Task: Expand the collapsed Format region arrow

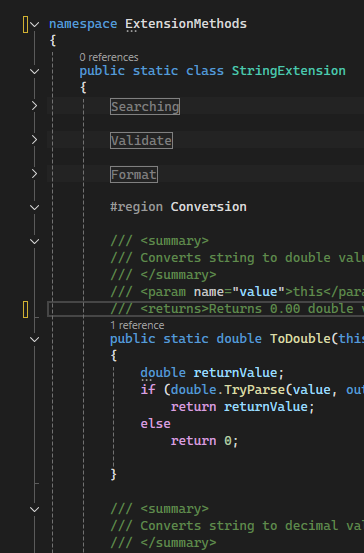Action: pos(35,174)
